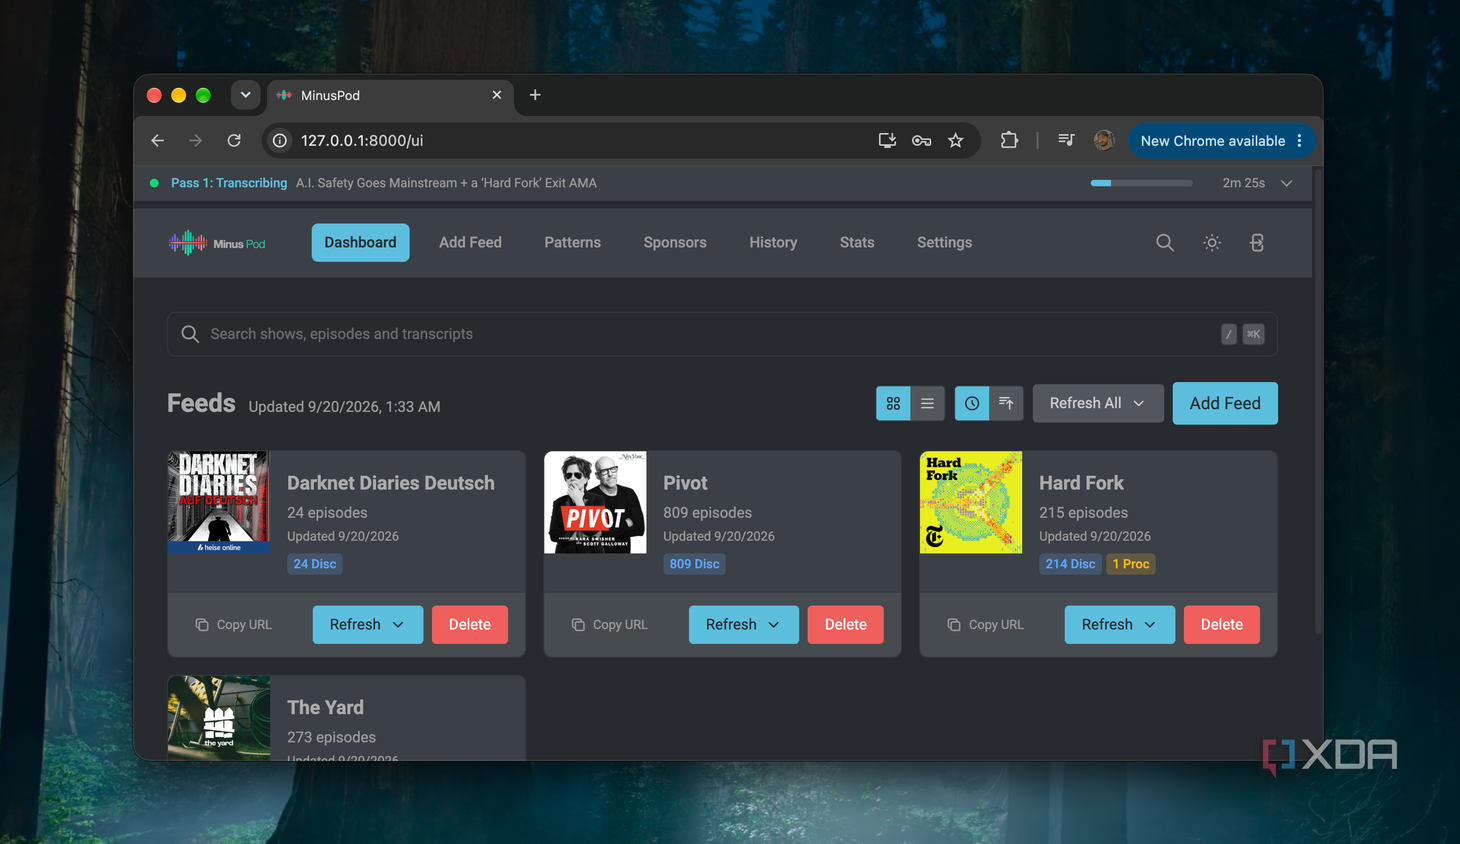Open Refresh dropdown for Hard Fork

[x=1119, y=625]
